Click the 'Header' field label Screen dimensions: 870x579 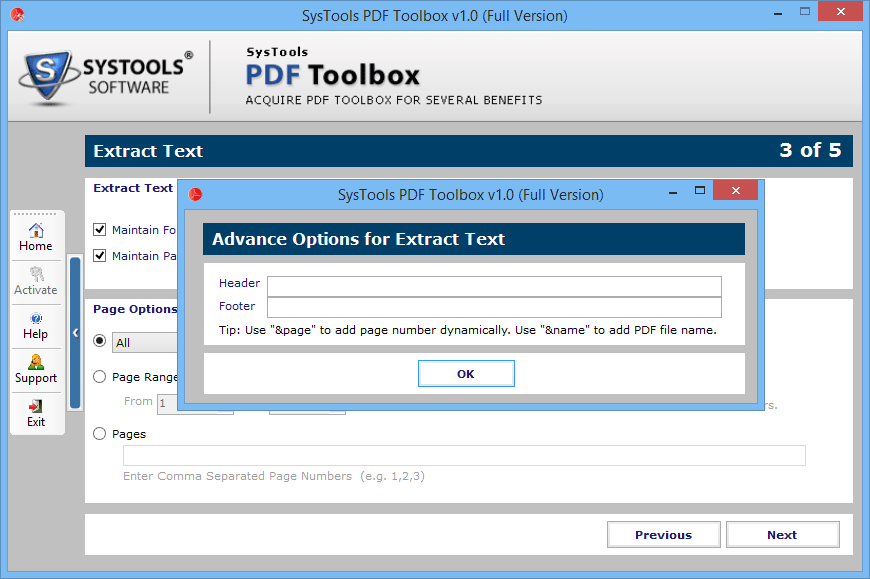pyautogui.click(x=239, y=283)
